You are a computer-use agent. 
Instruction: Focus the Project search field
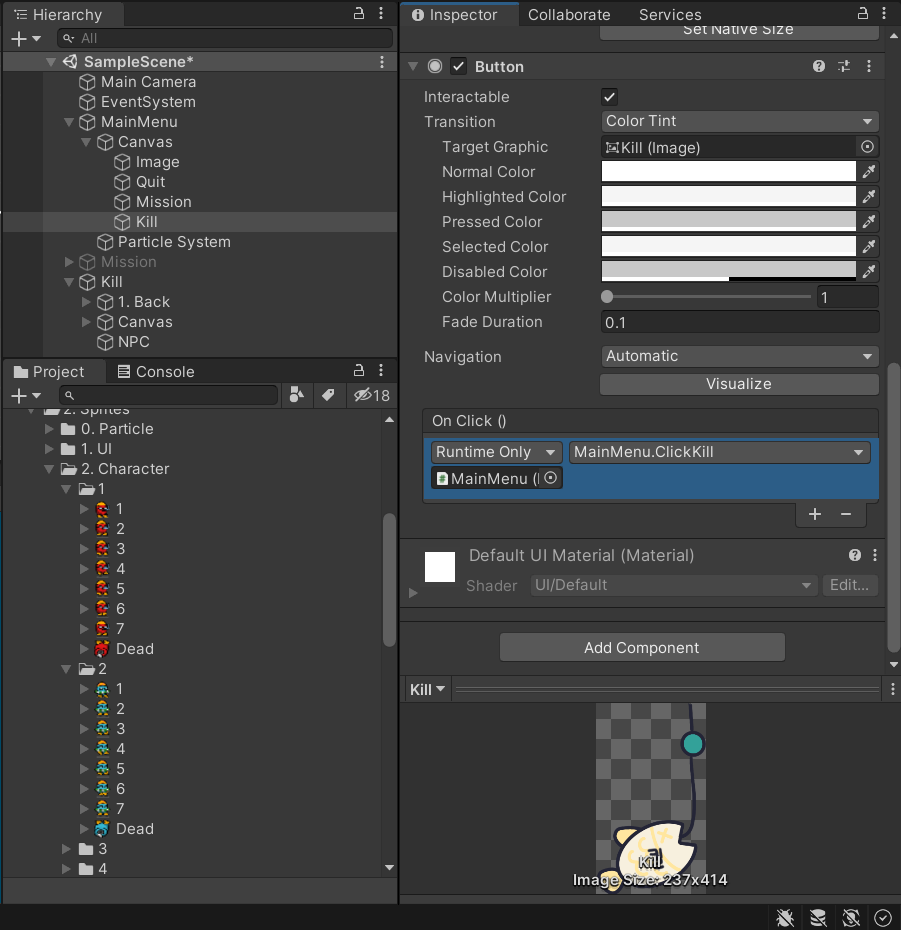click(168, 395)
